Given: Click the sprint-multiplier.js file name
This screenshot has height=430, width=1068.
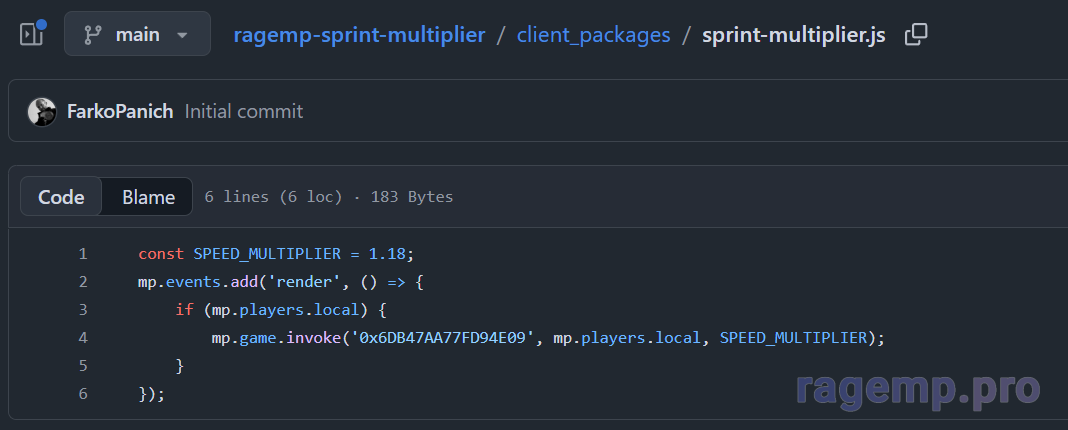Looking at the screenshot, I should coord(794,35).
